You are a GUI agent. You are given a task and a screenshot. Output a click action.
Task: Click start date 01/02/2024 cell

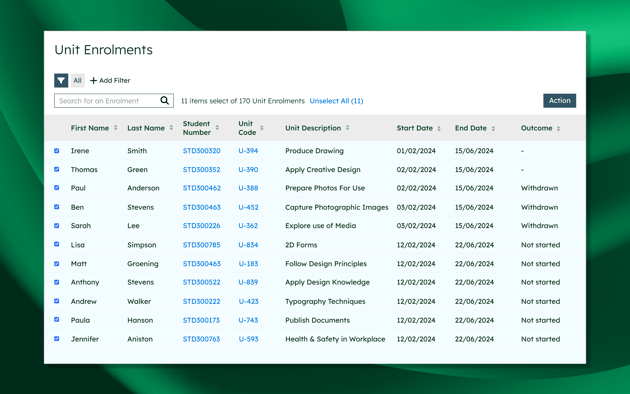tap(416, 151)
